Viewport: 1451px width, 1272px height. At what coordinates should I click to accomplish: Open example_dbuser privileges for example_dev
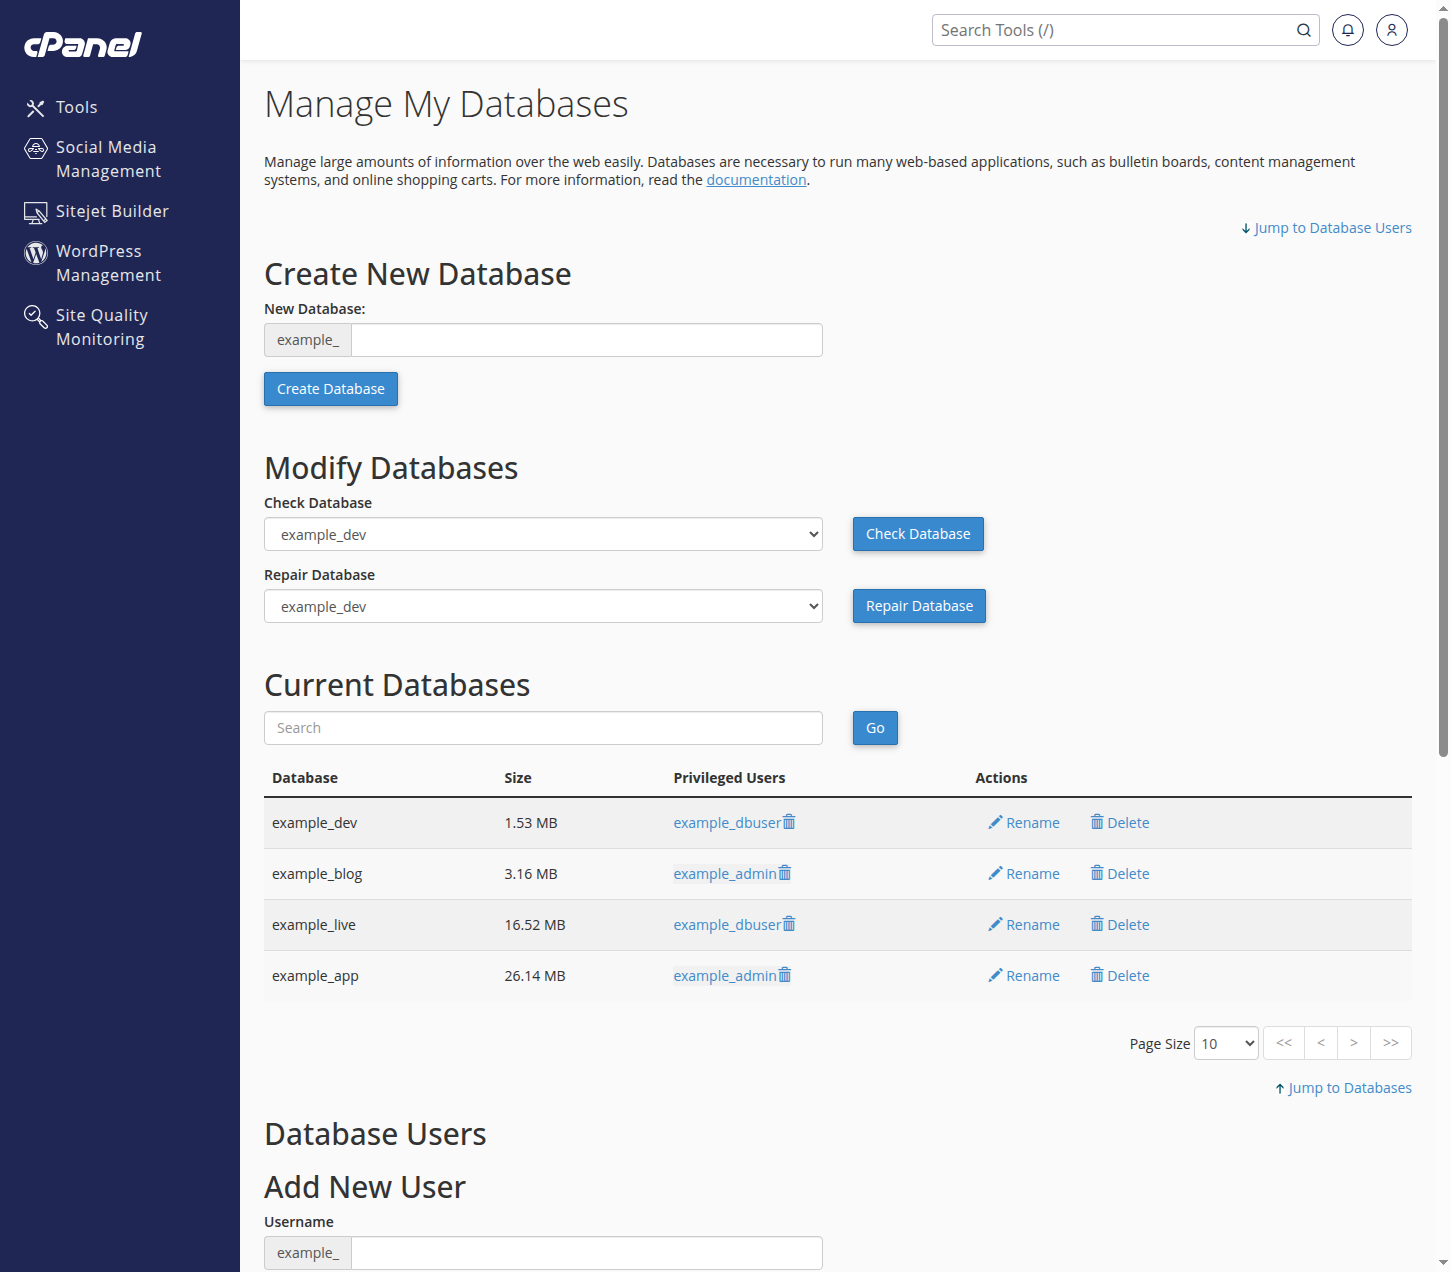coord(727,823)
